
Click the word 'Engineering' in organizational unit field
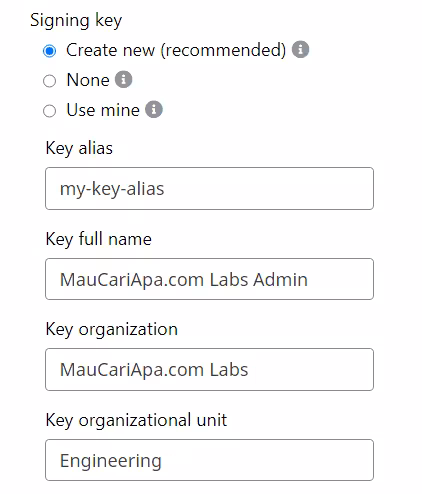[x=111, y=461]
